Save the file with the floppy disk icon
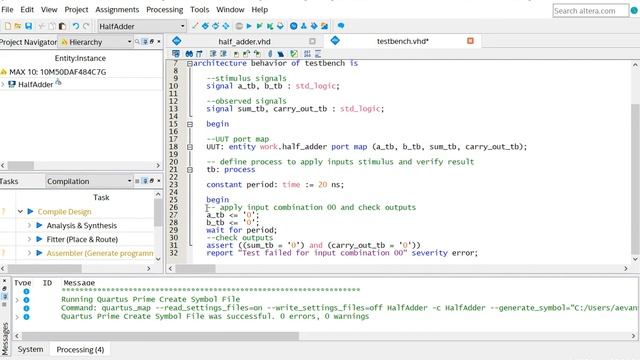Image resolution: width=640 pixels, height=360 pixels. click(x=29, y=26)
